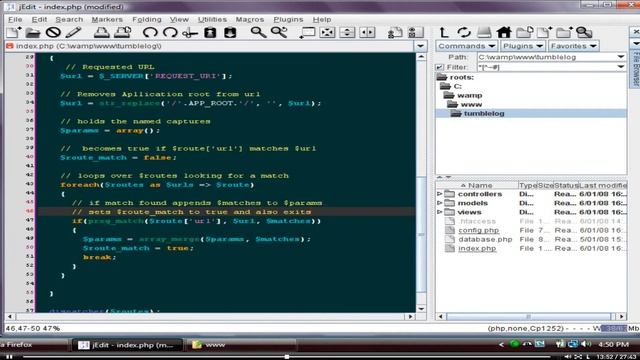Screen dimensions: 640x360
Task: Open the Utilities menu
Action: click(x=212, y=19)
